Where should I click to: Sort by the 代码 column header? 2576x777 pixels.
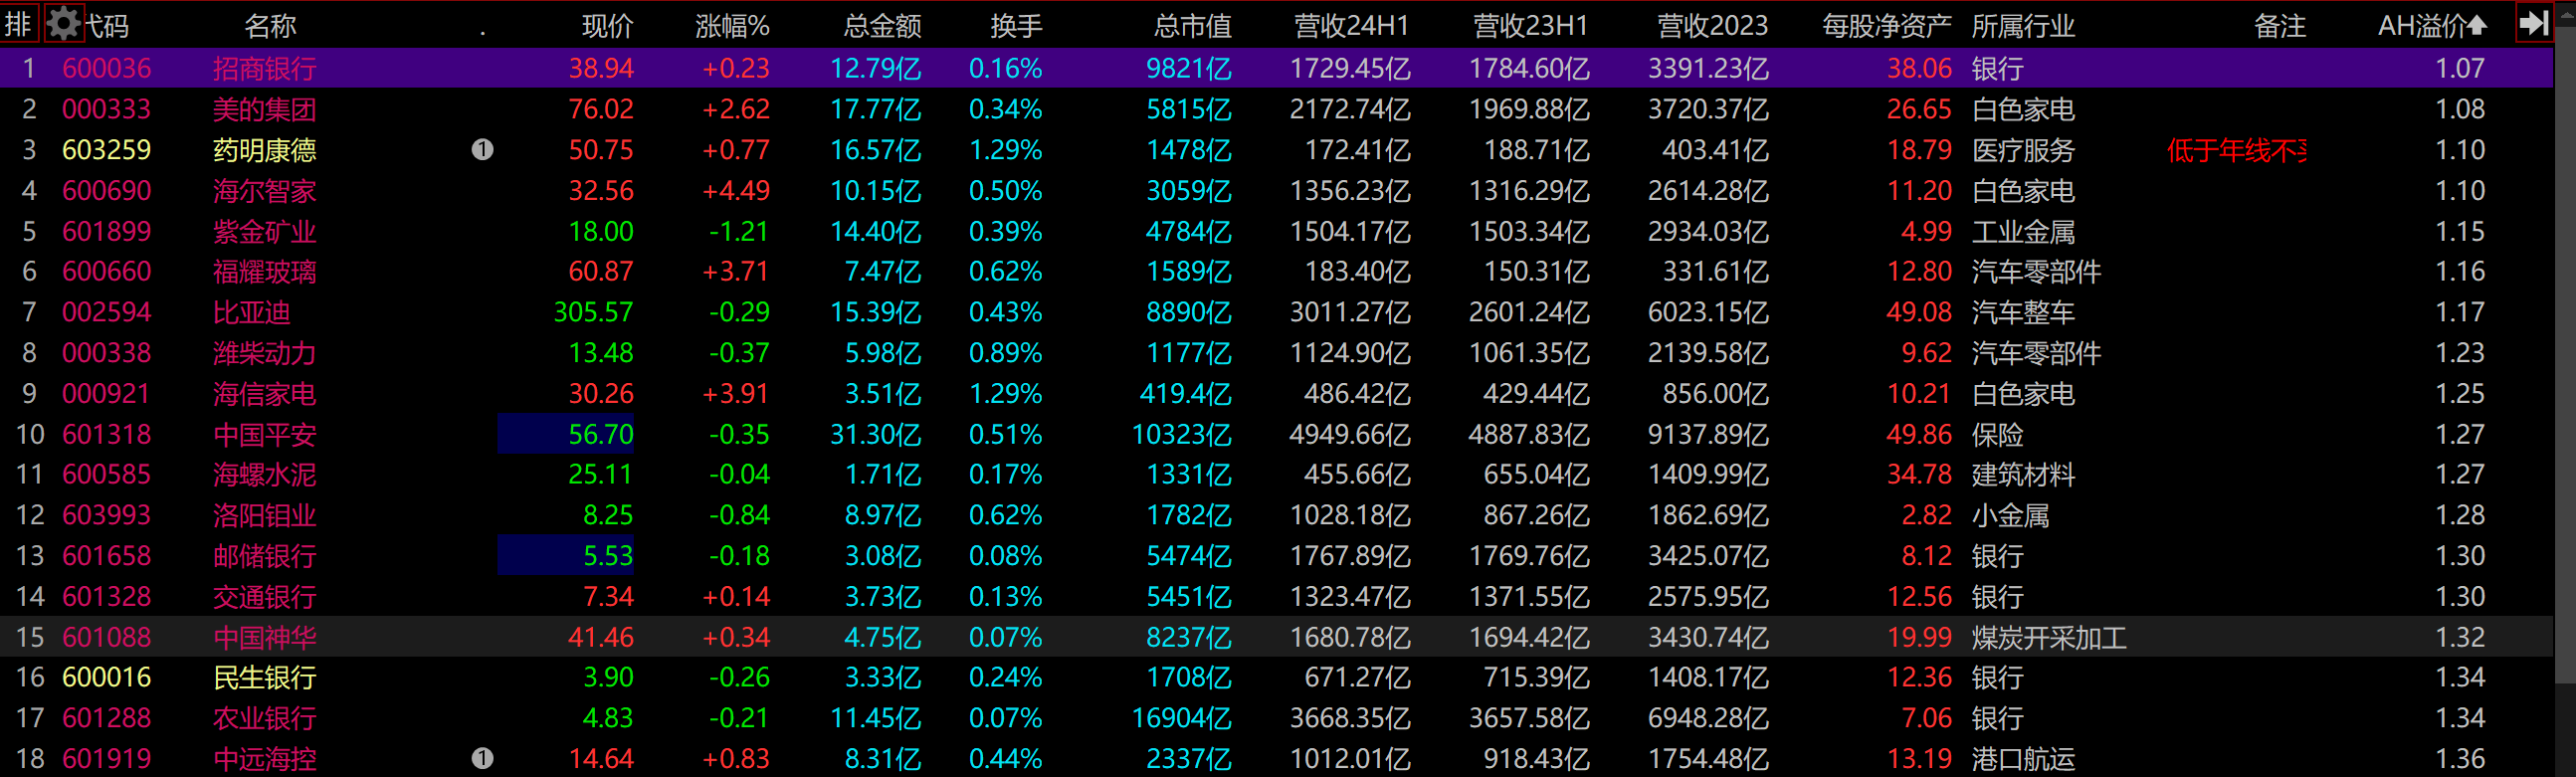106,25
